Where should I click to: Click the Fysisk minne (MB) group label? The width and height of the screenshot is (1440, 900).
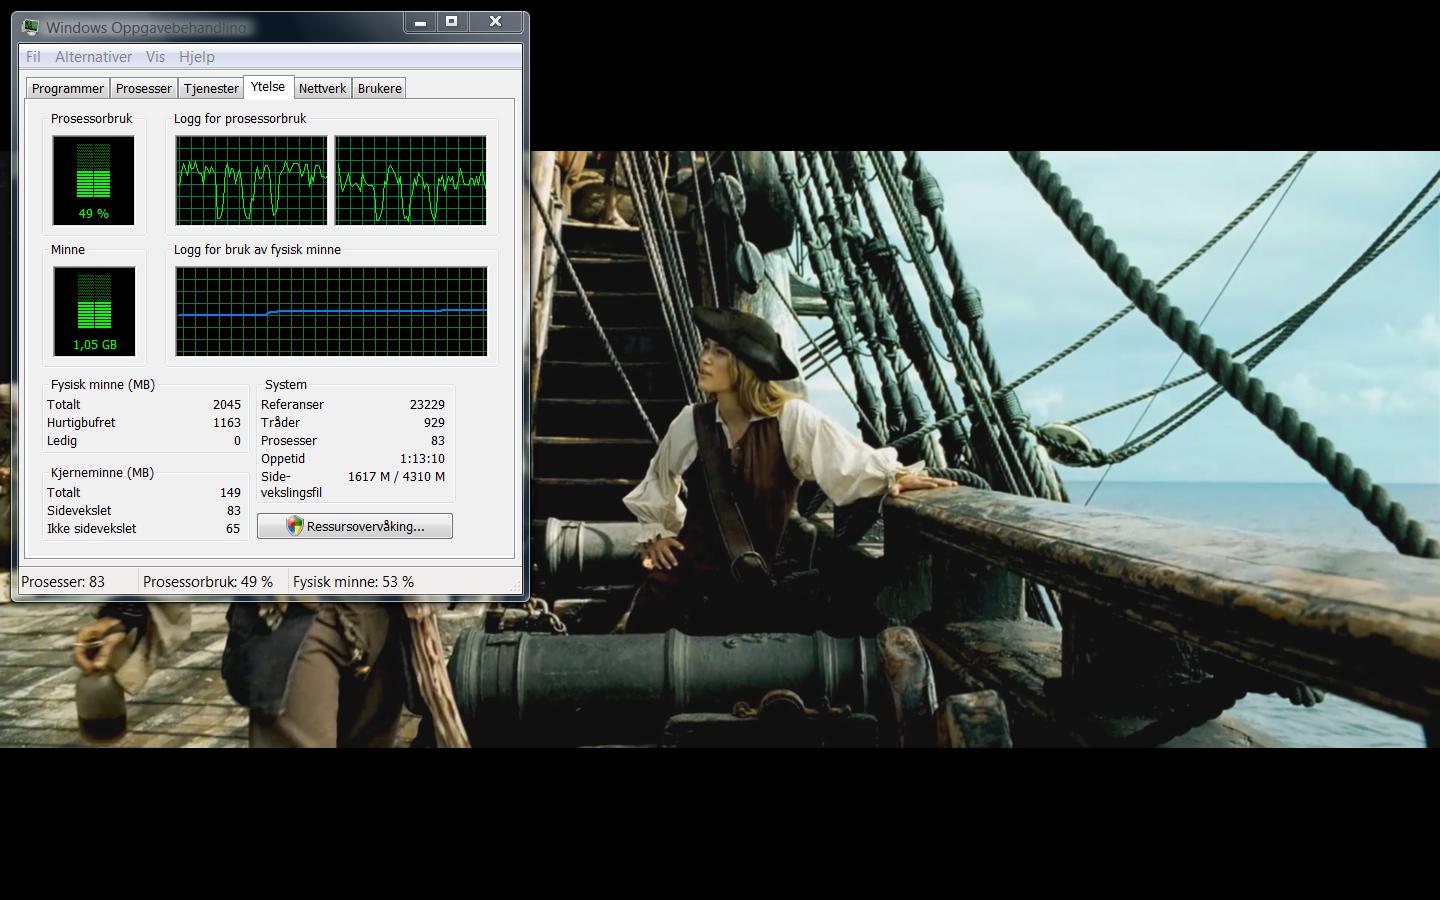(103, 385)
